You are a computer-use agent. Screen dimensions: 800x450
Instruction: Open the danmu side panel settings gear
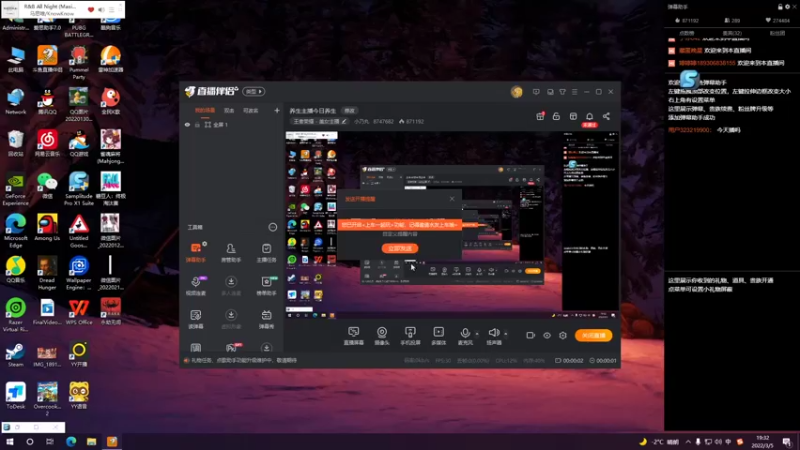pos(787,7)
